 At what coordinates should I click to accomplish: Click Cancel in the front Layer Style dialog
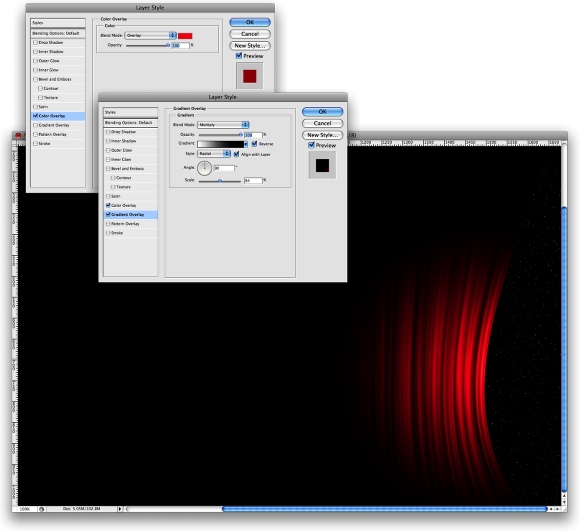322,123
